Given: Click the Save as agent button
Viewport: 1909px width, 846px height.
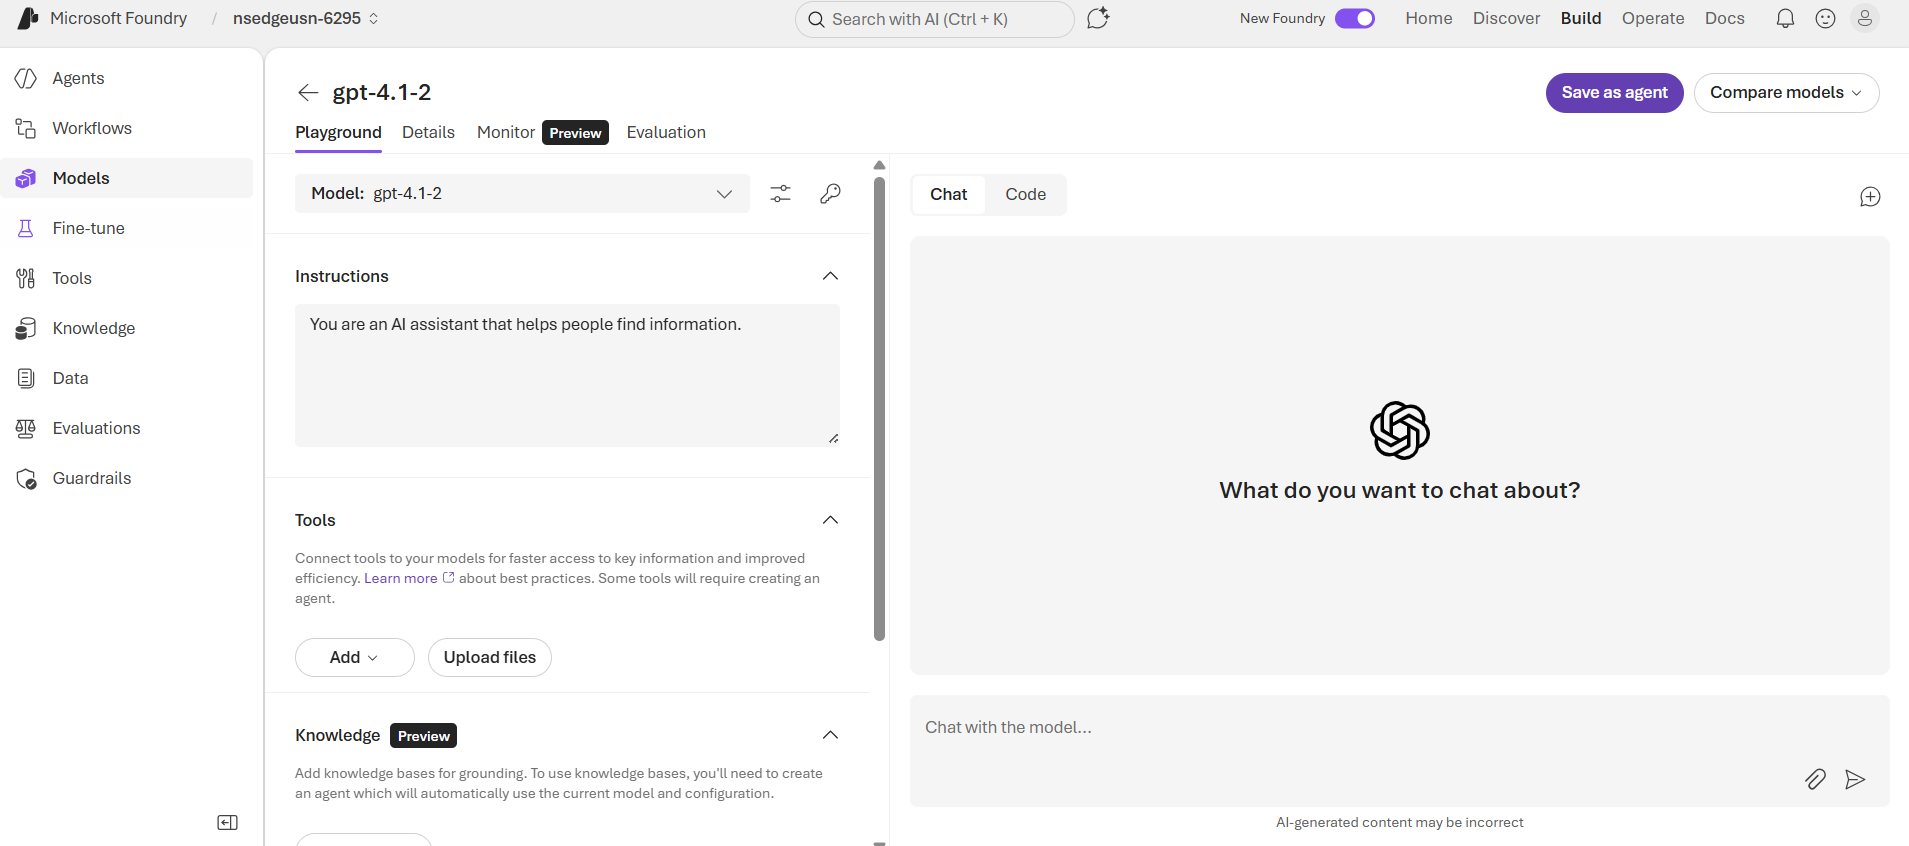Looking at the screenshot, I should pyautogui.click(x=1614, y=93).
